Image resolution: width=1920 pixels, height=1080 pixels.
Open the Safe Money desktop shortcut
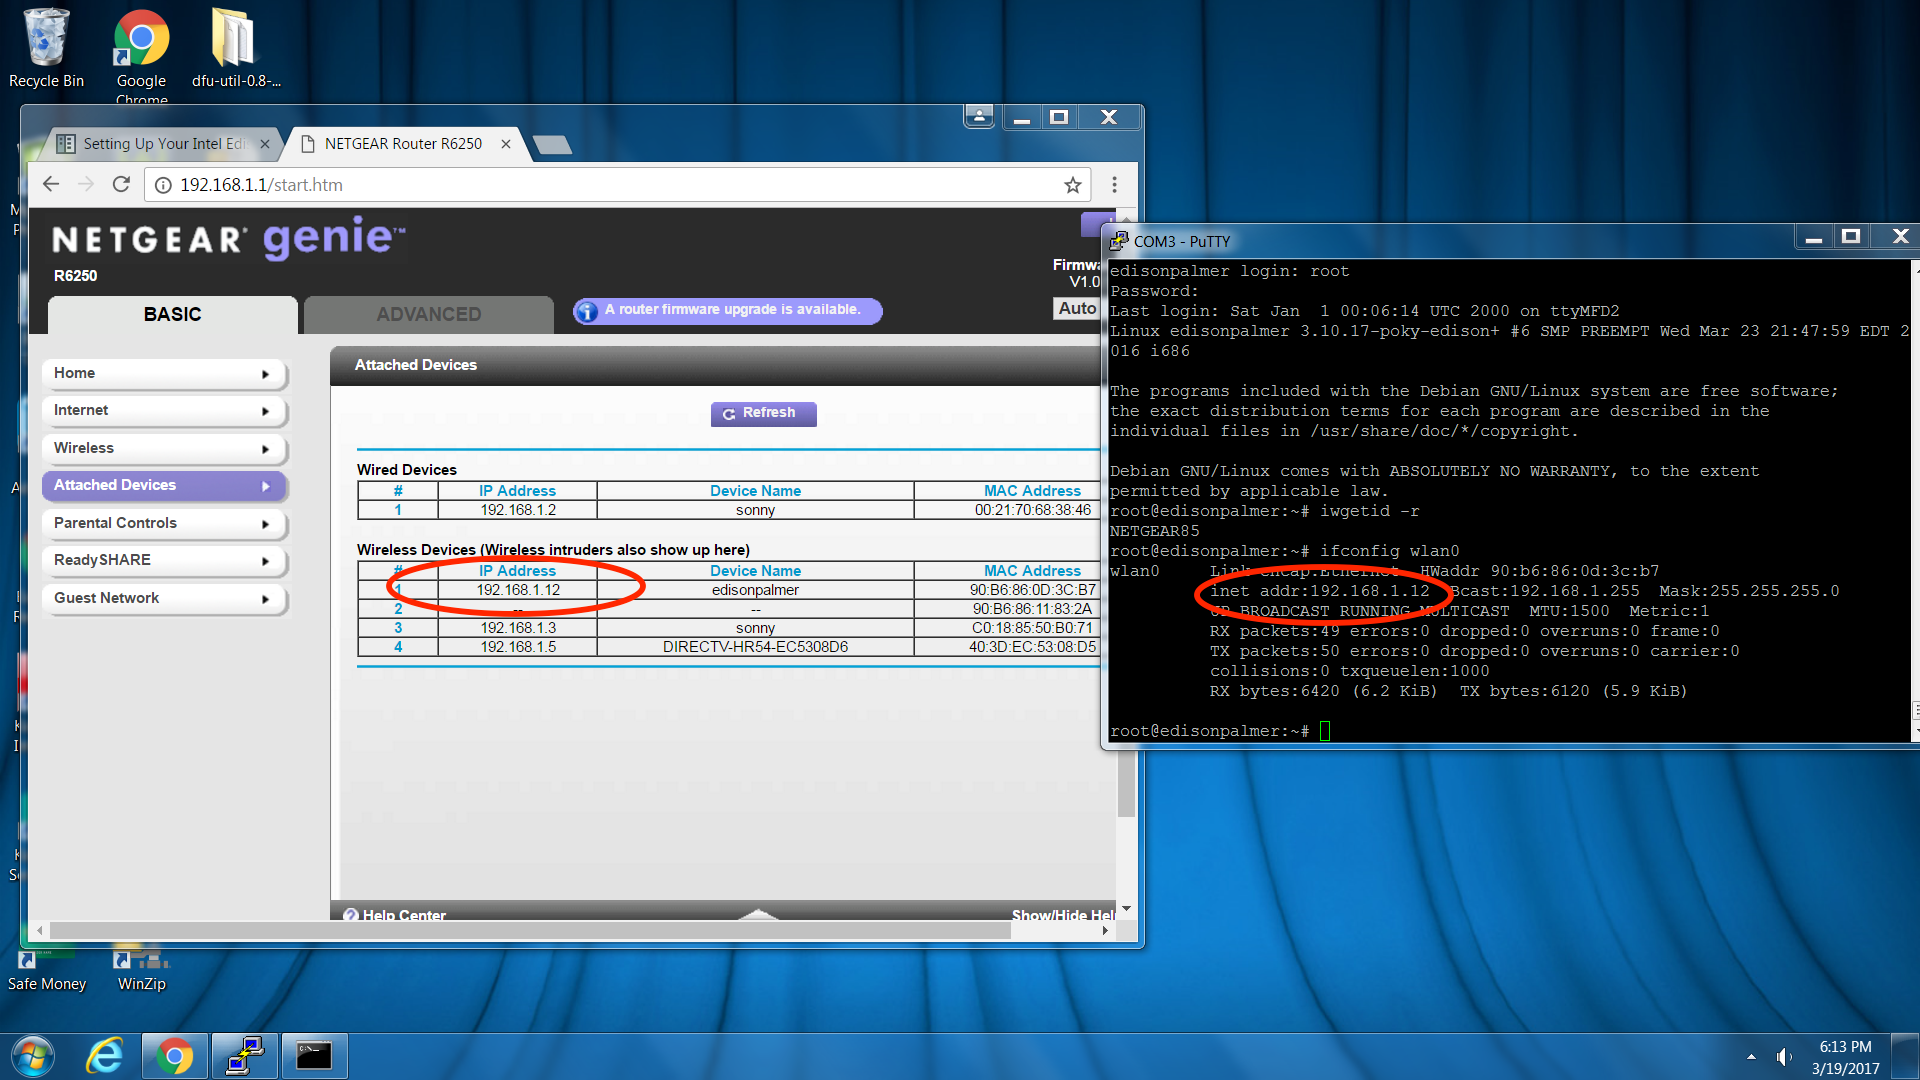[46, 968]
